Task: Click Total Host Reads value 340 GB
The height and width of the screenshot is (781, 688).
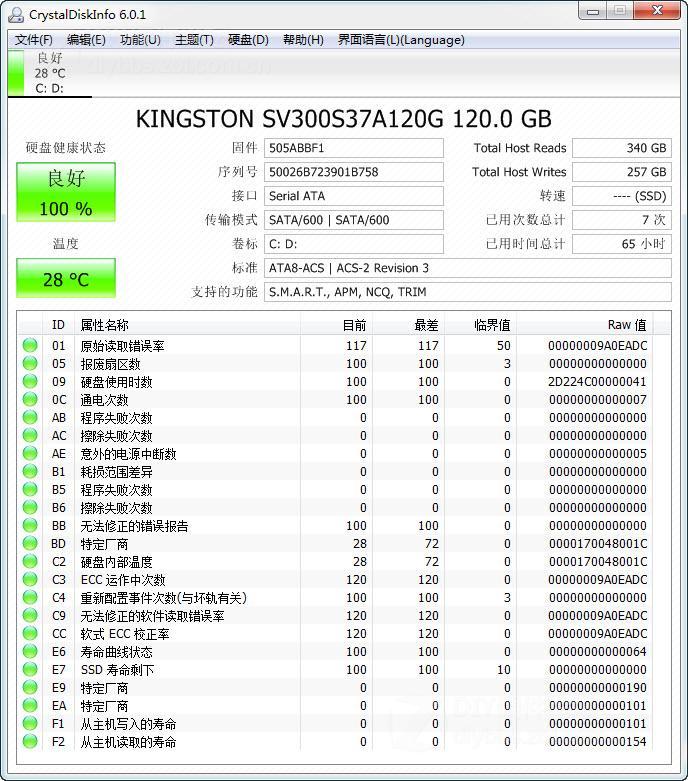Action: point(622,148)
